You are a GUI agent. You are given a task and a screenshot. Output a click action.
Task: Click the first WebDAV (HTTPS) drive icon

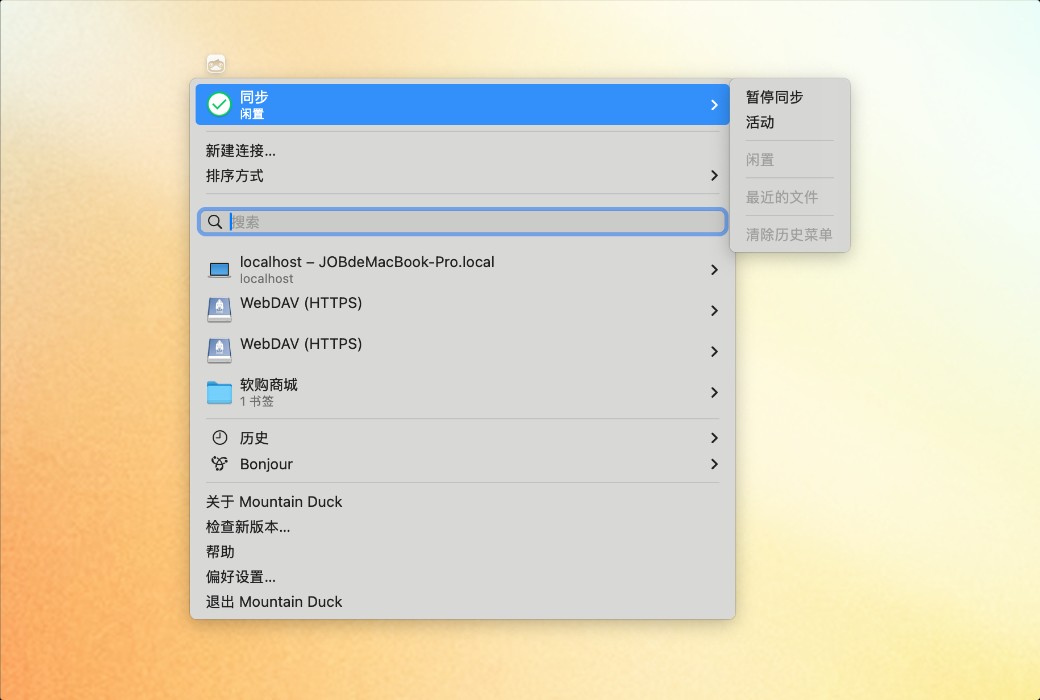[219, 310]
